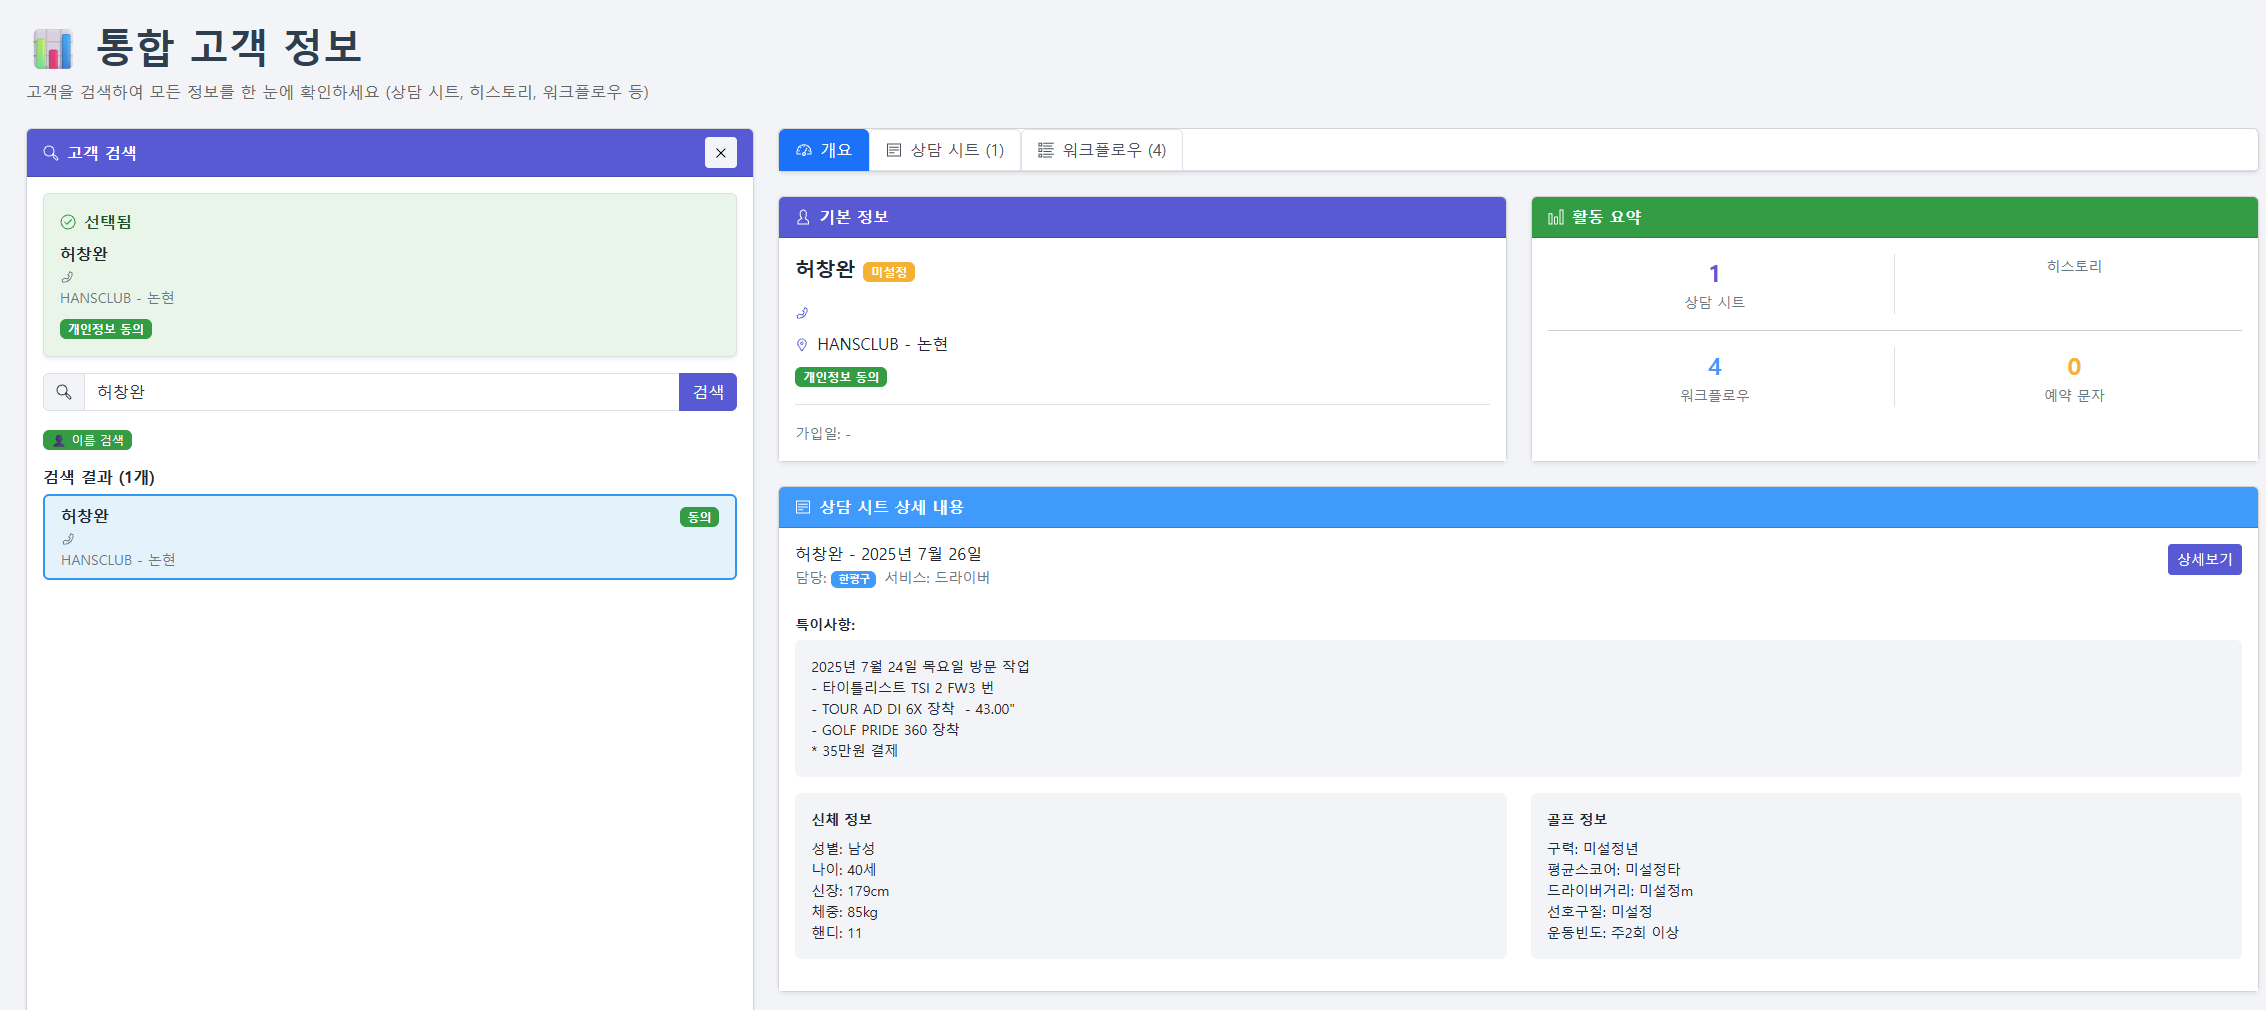
Task: Switch to the 상담 시트 (1) tab
Action: [x=945, y=150]
